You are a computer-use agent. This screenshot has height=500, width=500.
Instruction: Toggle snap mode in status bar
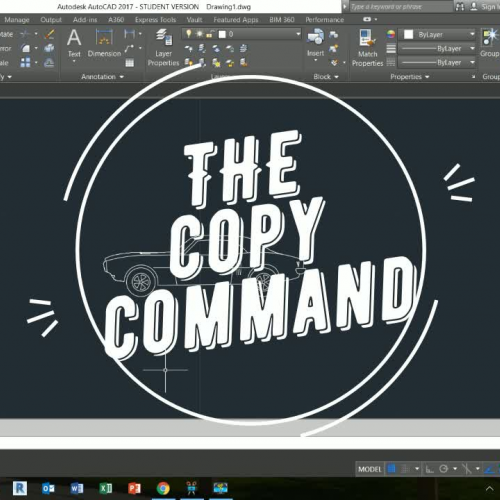(406, 469)
